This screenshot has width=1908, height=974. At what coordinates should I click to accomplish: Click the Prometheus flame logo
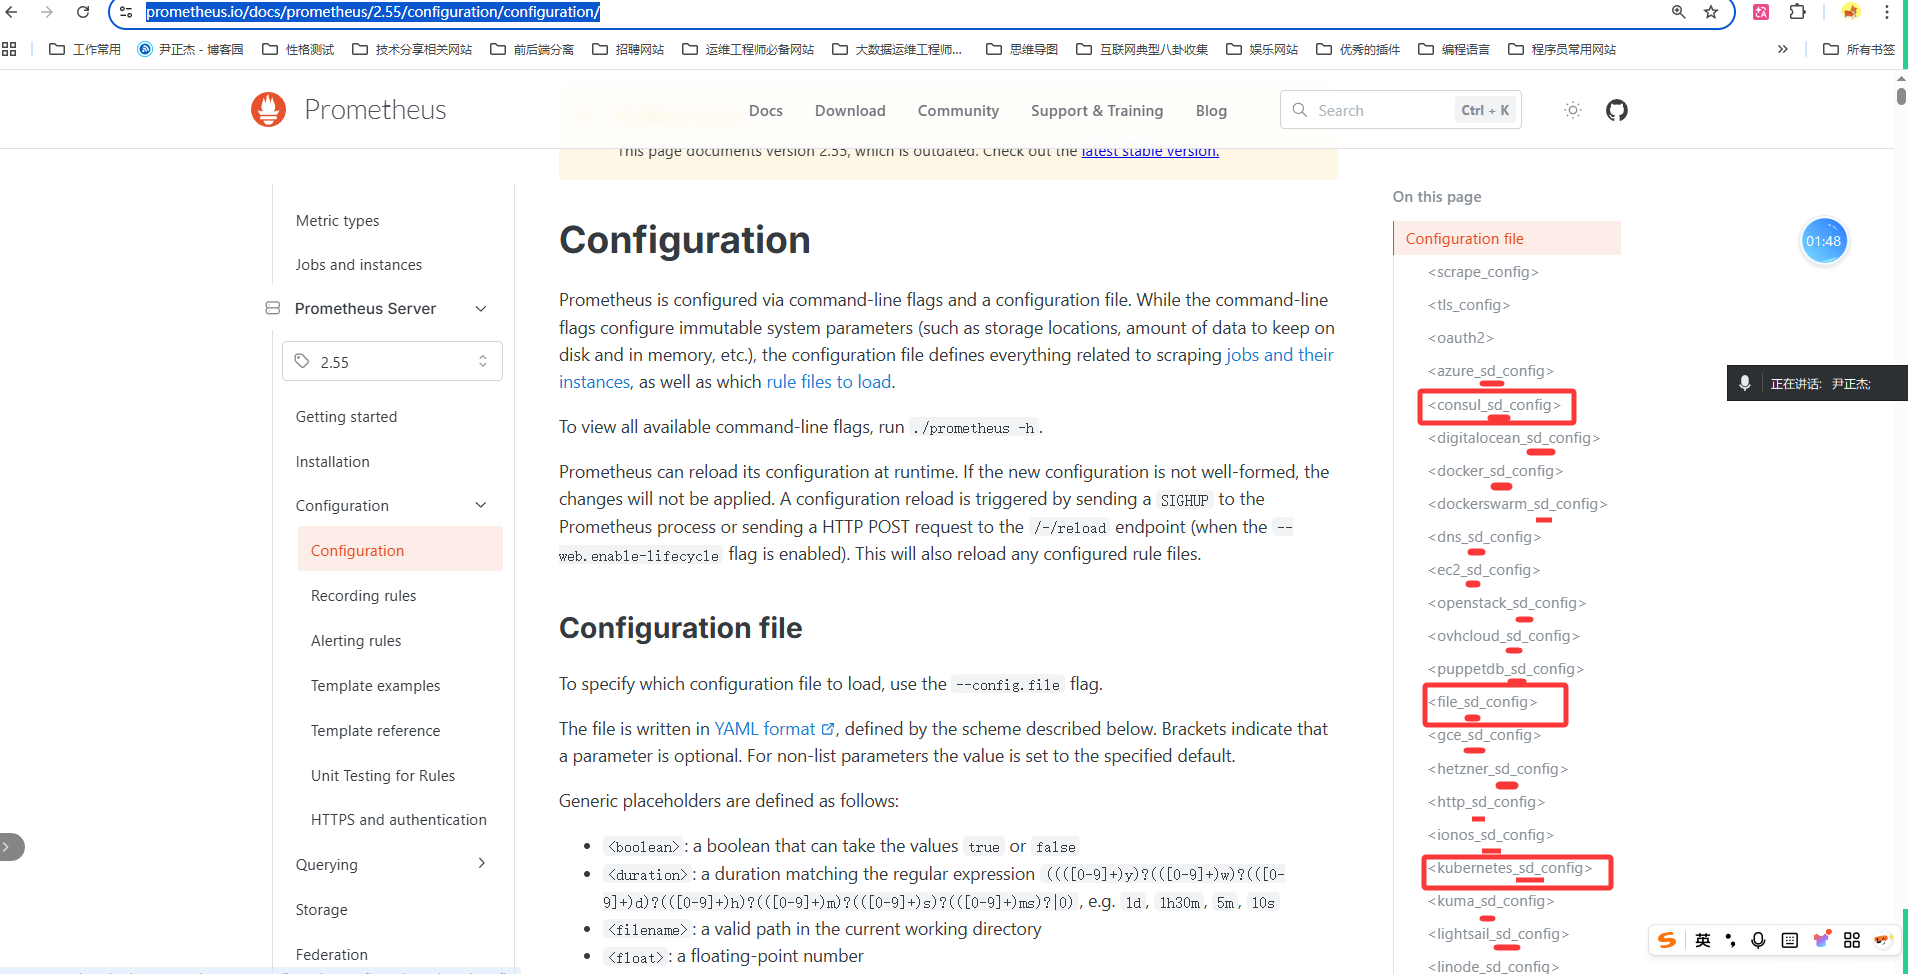268,110
